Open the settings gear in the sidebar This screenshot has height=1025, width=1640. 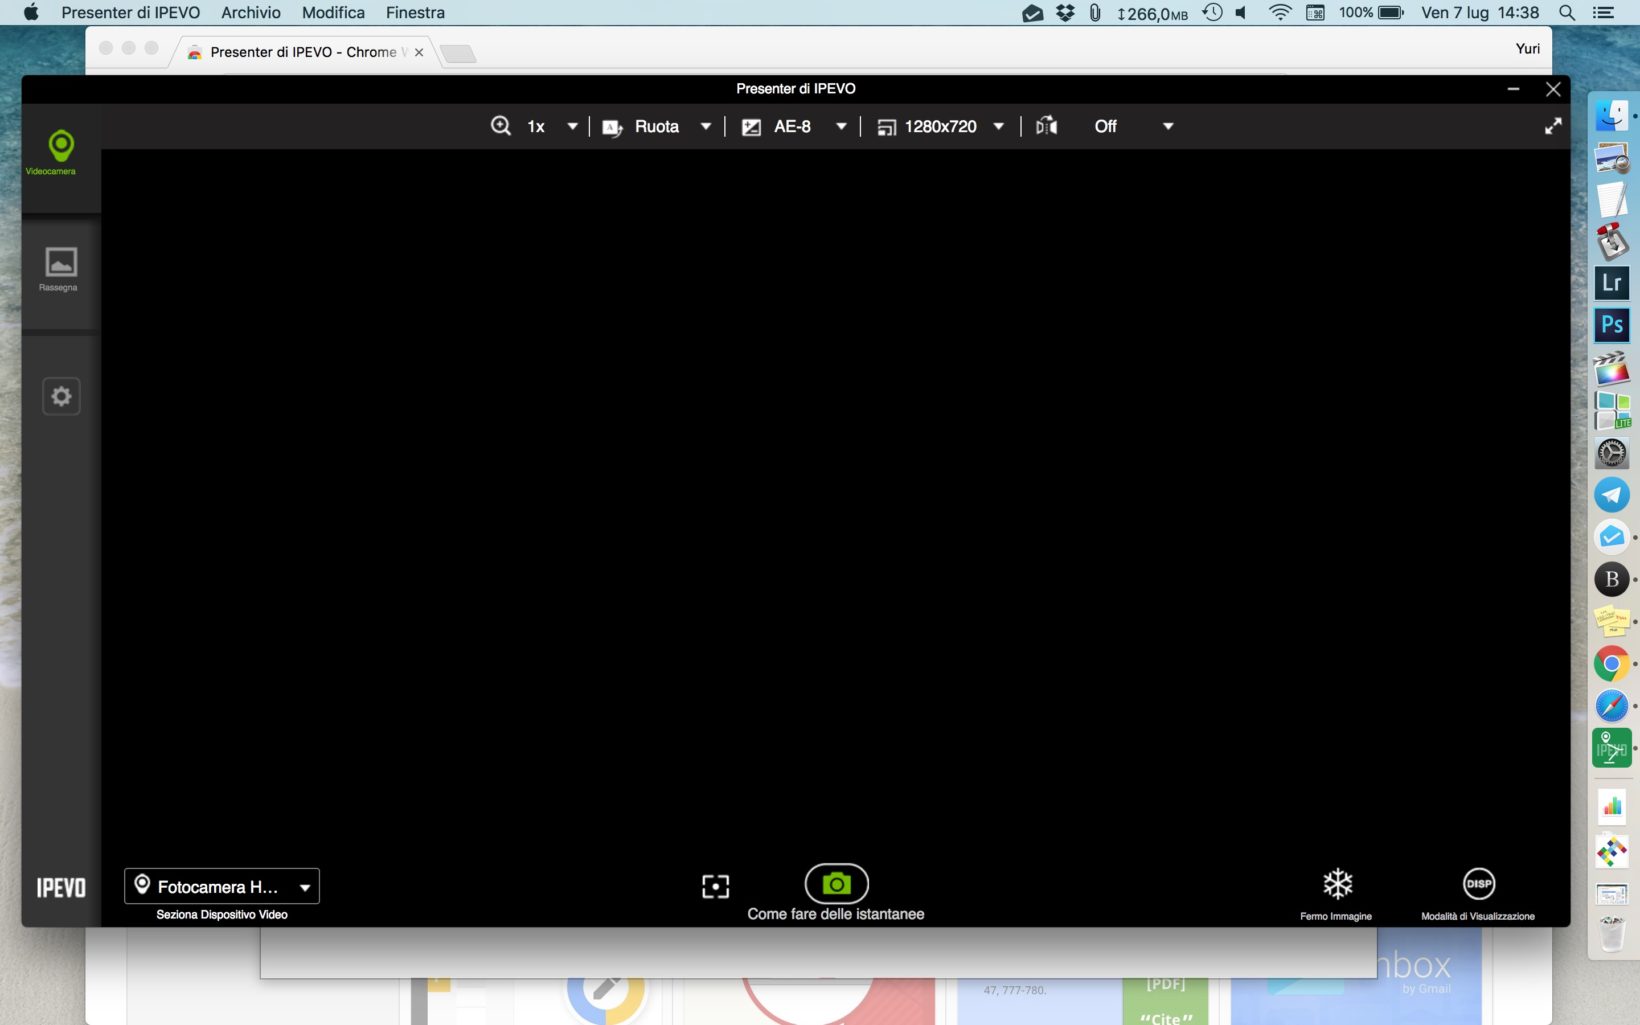tap(61, 396)
